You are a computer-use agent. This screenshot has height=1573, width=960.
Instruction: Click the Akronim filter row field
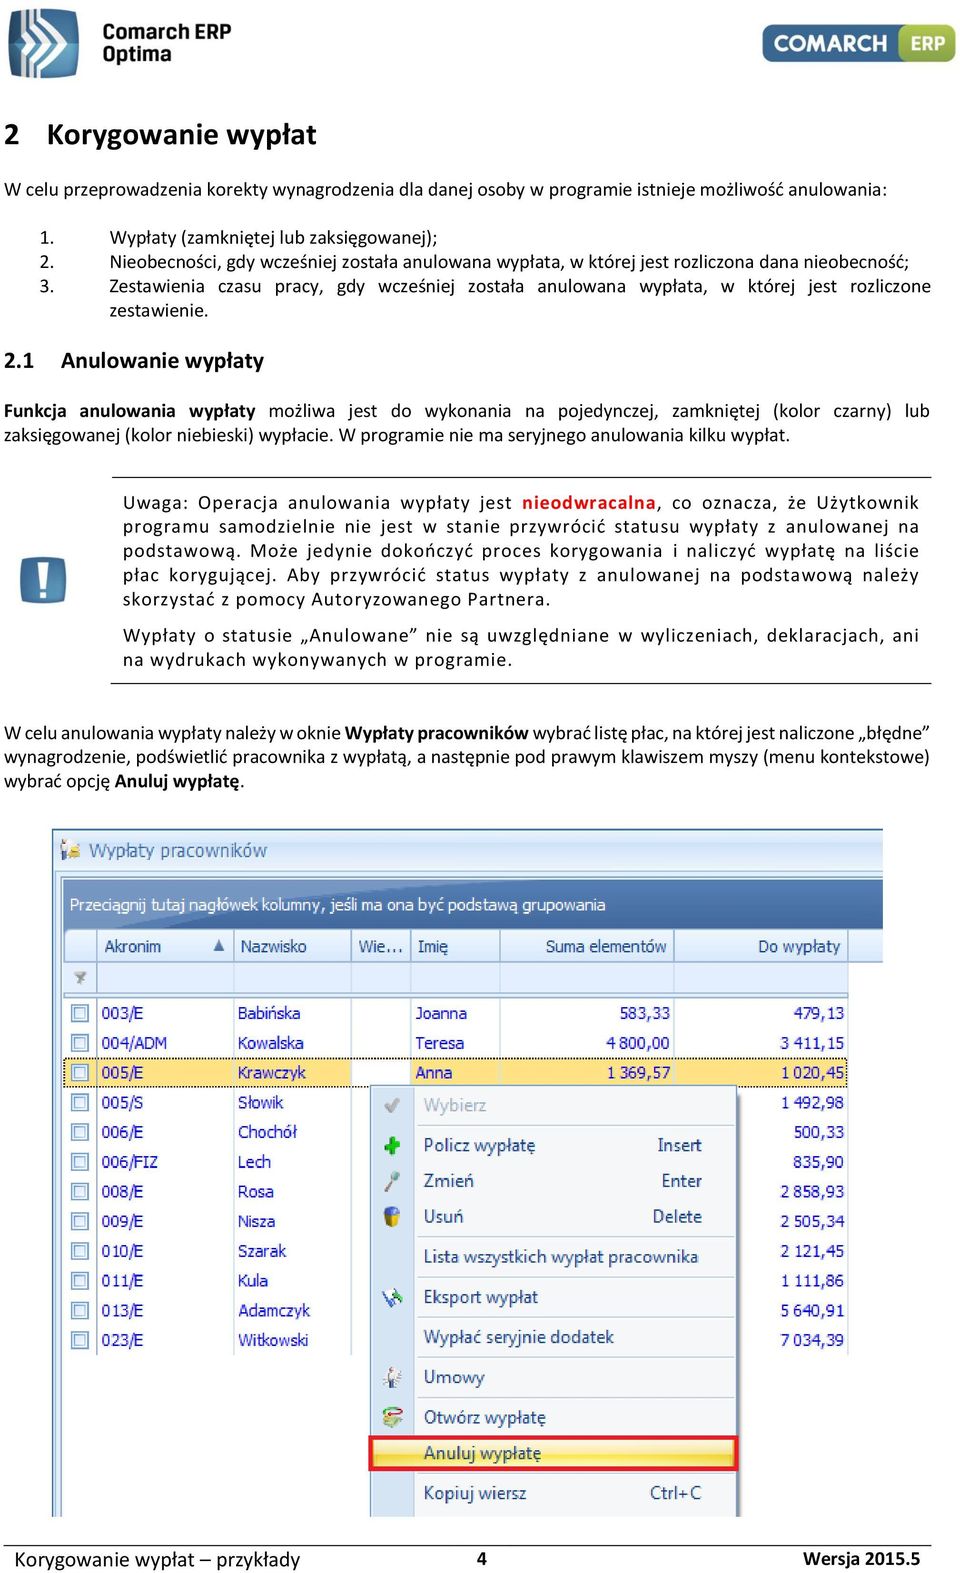point(164,977)
